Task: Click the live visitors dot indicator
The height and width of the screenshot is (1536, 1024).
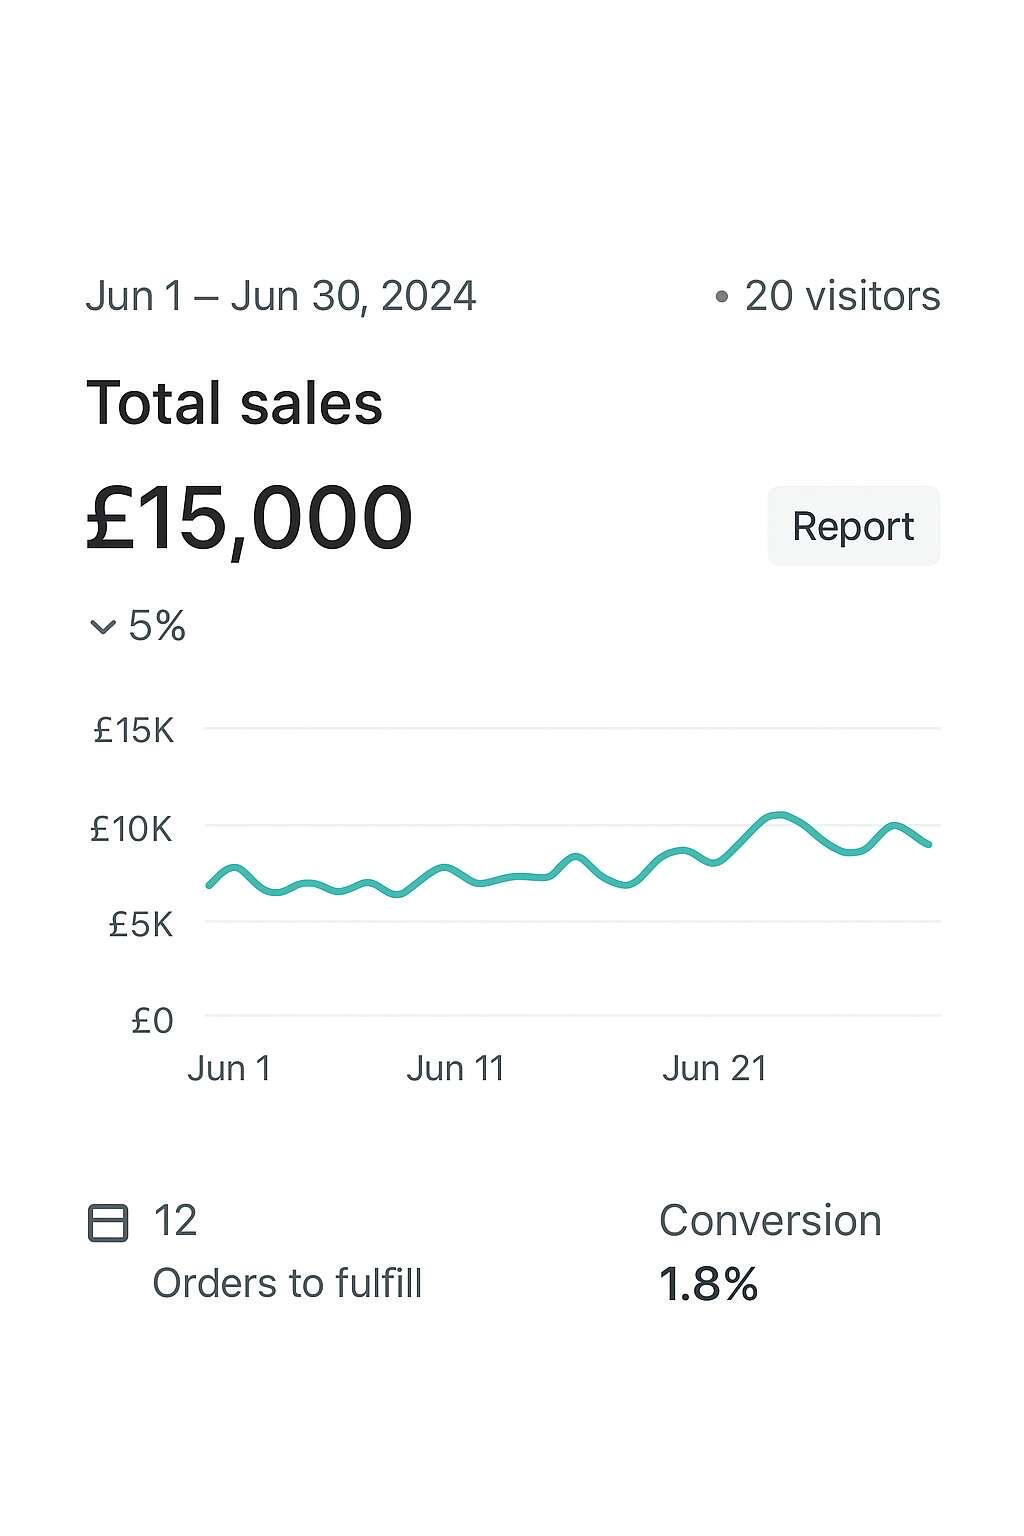Action: 721,297
